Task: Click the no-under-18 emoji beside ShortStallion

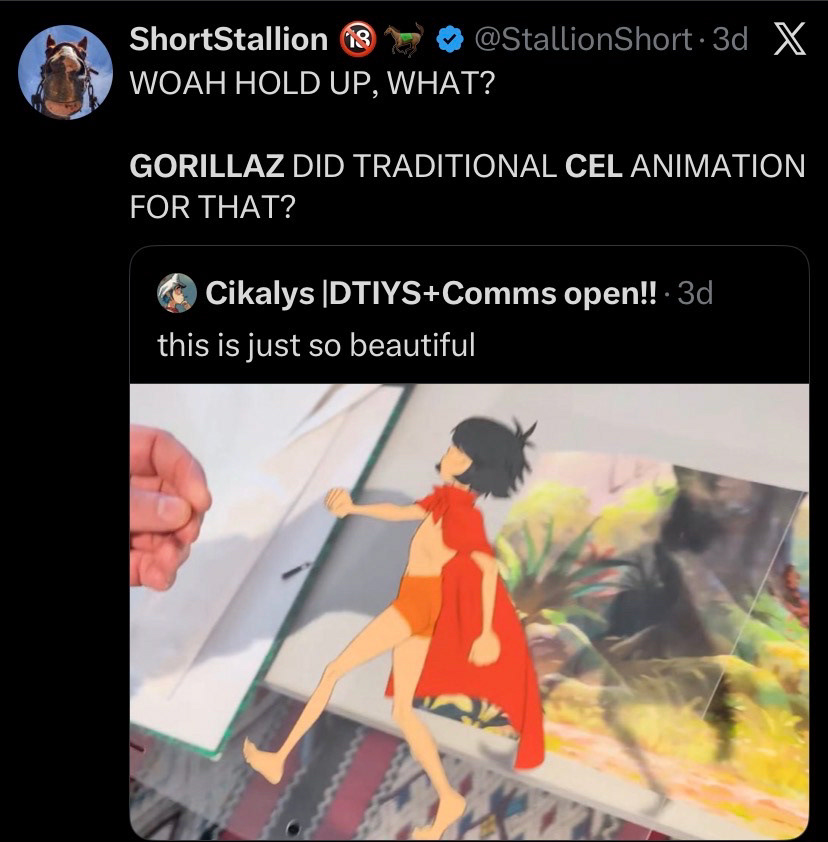Action: (x=358, y=39)
